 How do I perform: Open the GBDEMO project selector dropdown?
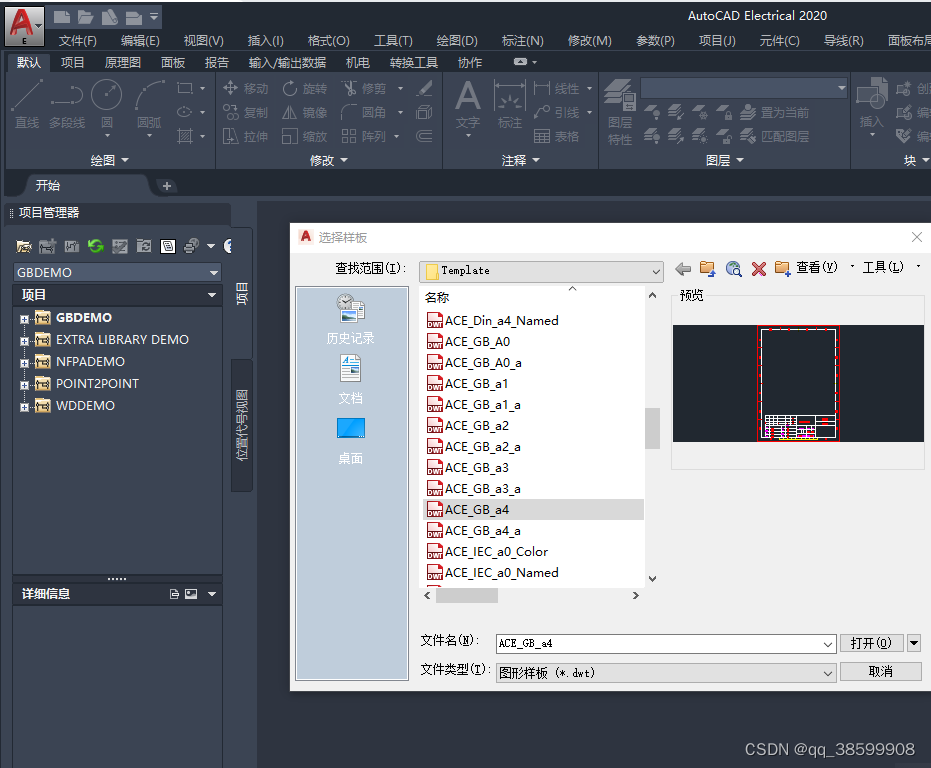tap(117, 273)
